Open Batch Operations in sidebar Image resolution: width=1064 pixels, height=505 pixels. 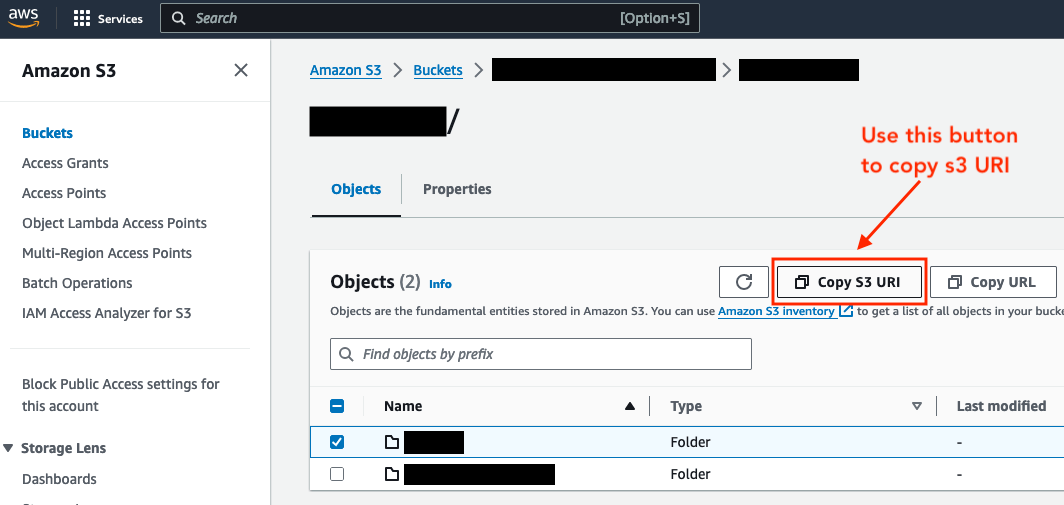tap(77, 282)
